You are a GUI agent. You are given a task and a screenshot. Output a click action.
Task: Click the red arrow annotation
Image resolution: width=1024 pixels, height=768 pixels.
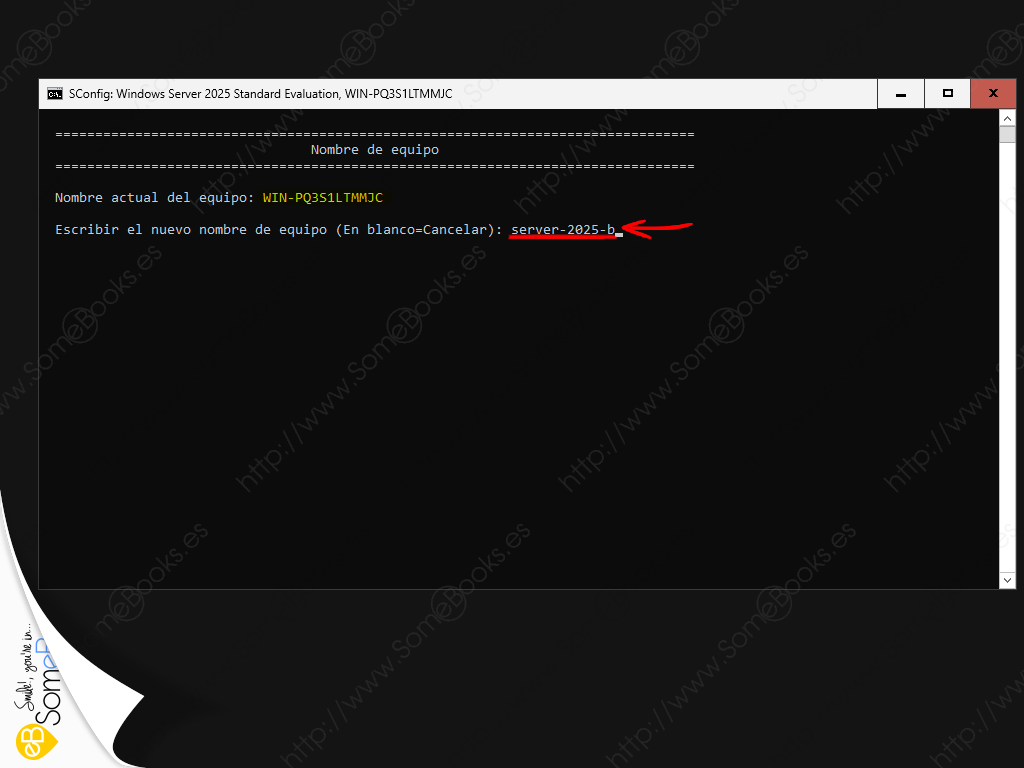tap(658, 230)
